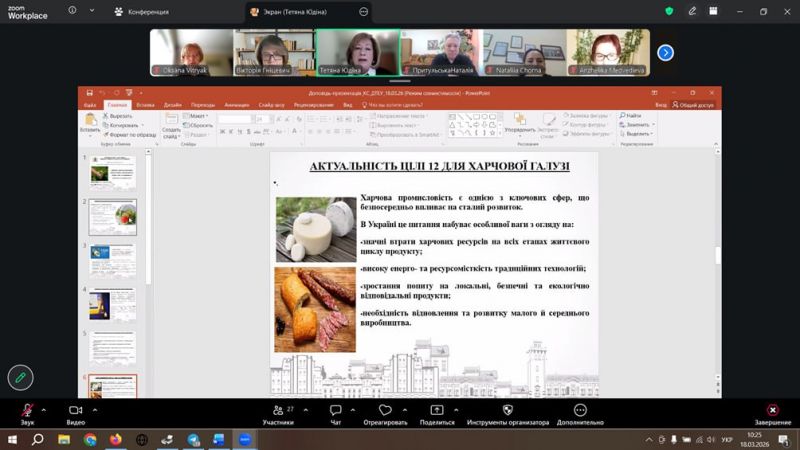
Task: Click the meeting info icon beside Zoom logo
Action: (x=71, y=11)
